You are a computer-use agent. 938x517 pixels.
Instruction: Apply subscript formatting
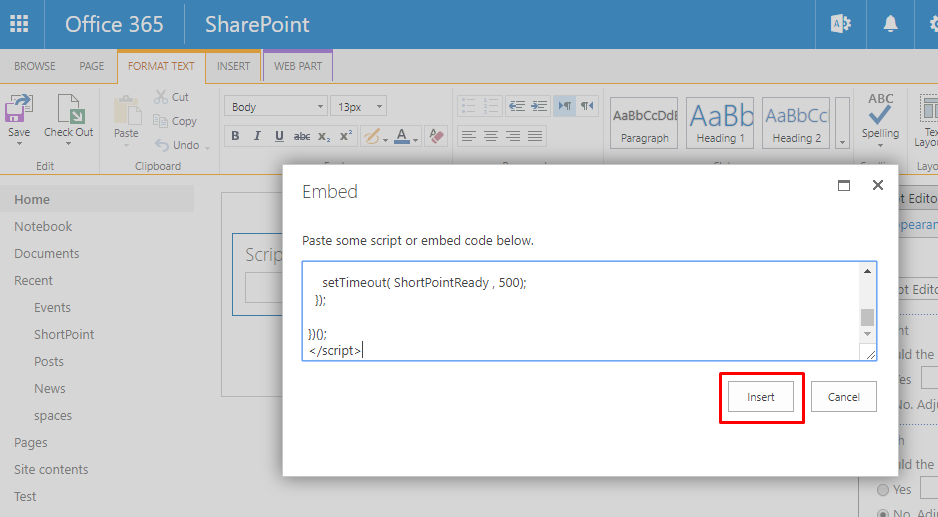324,136
